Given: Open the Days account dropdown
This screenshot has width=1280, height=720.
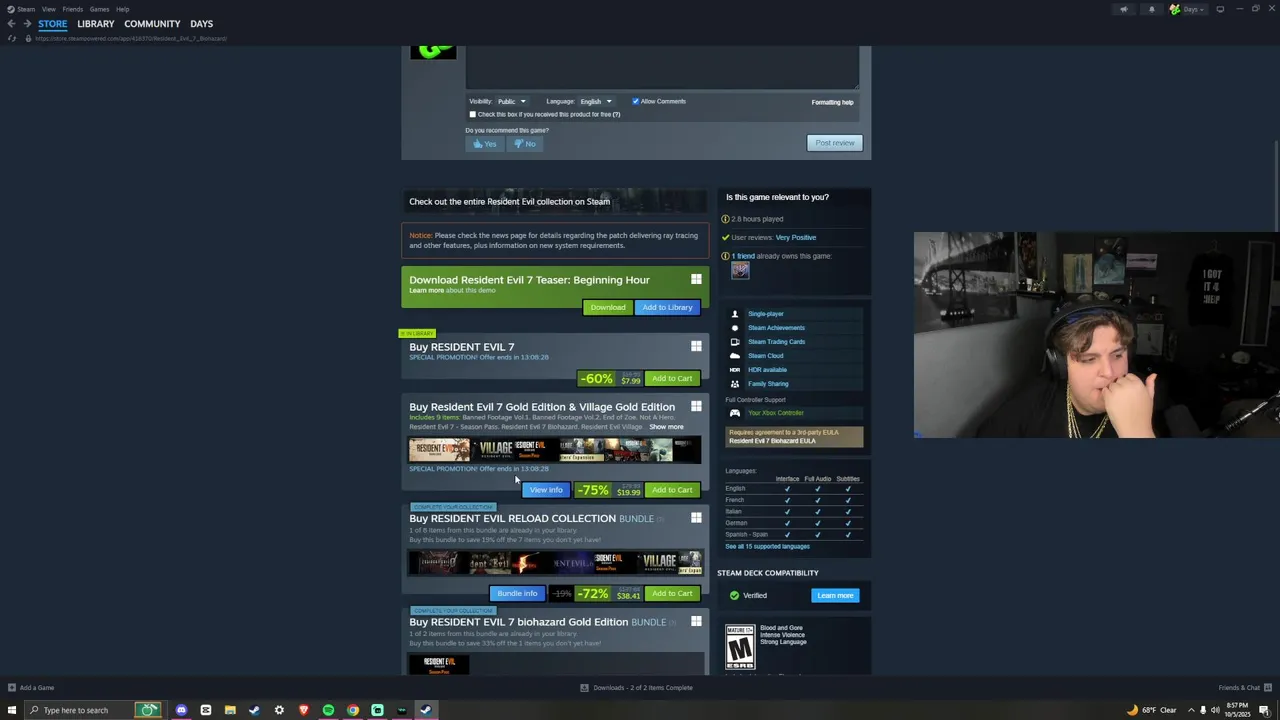Looking at the screenshot, I should pyautogui.click(x=1187, y=9).
